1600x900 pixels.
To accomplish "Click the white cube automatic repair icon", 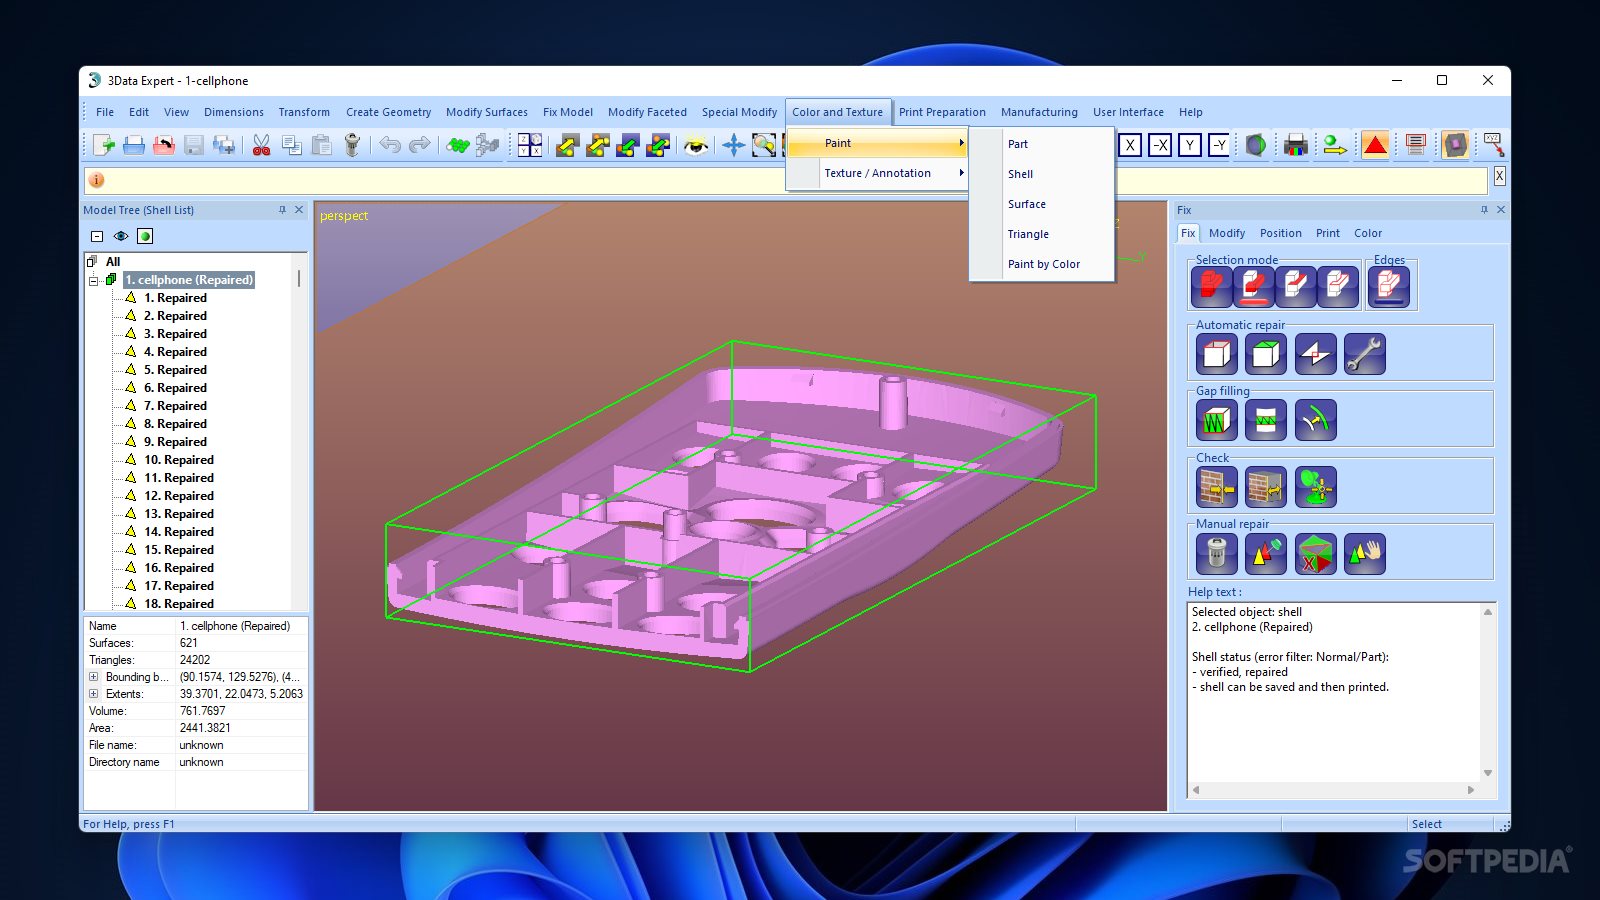I will tap(1217, 354).
